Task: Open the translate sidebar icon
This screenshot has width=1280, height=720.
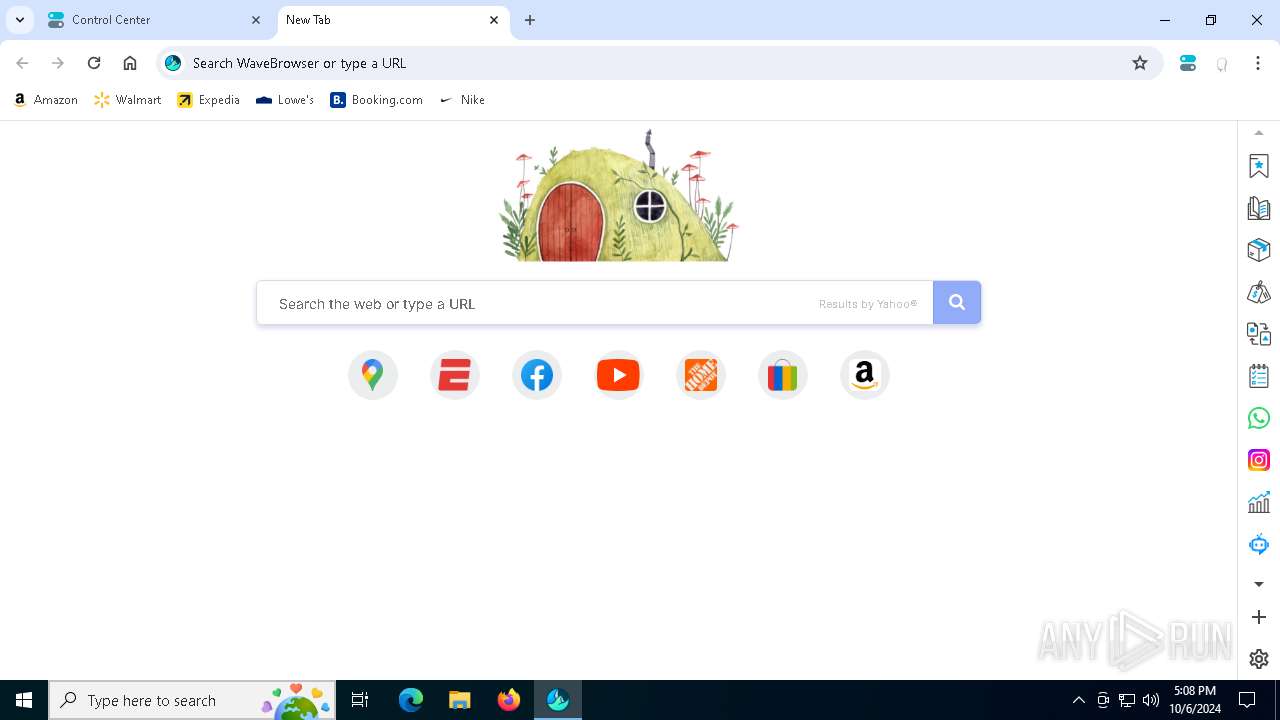Action: 1259,334
